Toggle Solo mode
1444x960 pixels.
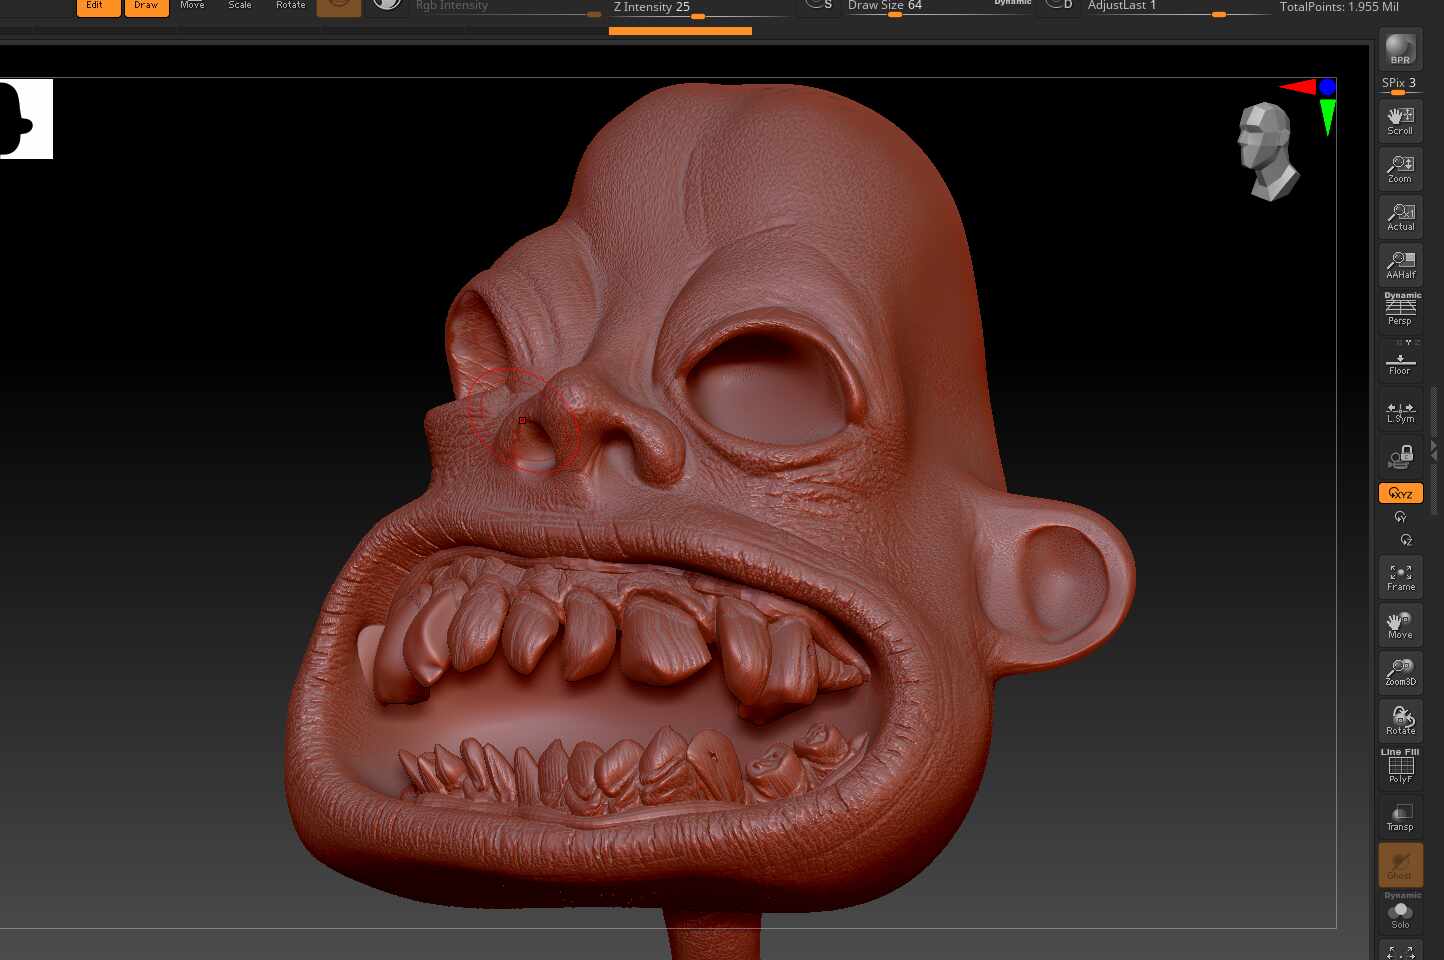click(1400, 912)
